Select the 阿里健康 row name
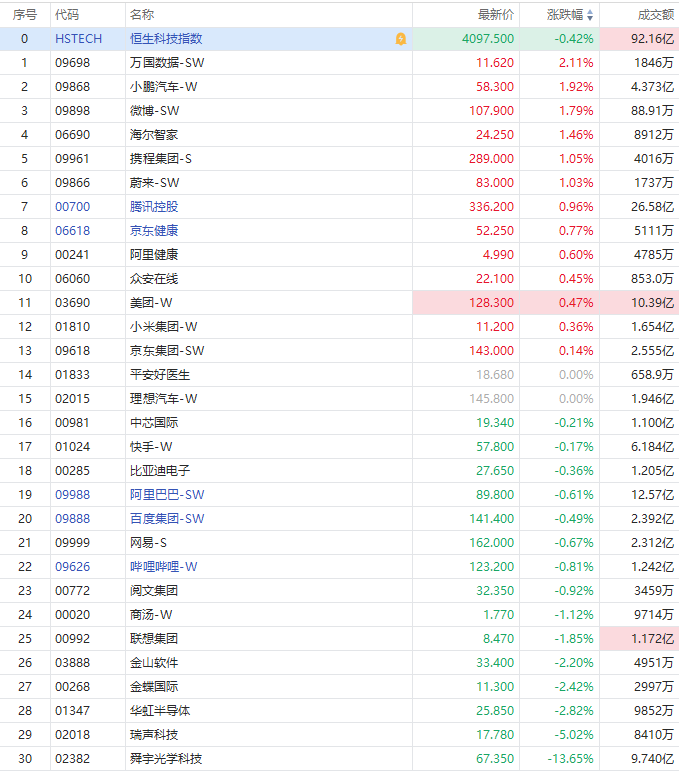Image resolution: width=679 pixels, height=771 pixels. pyautogui.click(x=154, y=255)
